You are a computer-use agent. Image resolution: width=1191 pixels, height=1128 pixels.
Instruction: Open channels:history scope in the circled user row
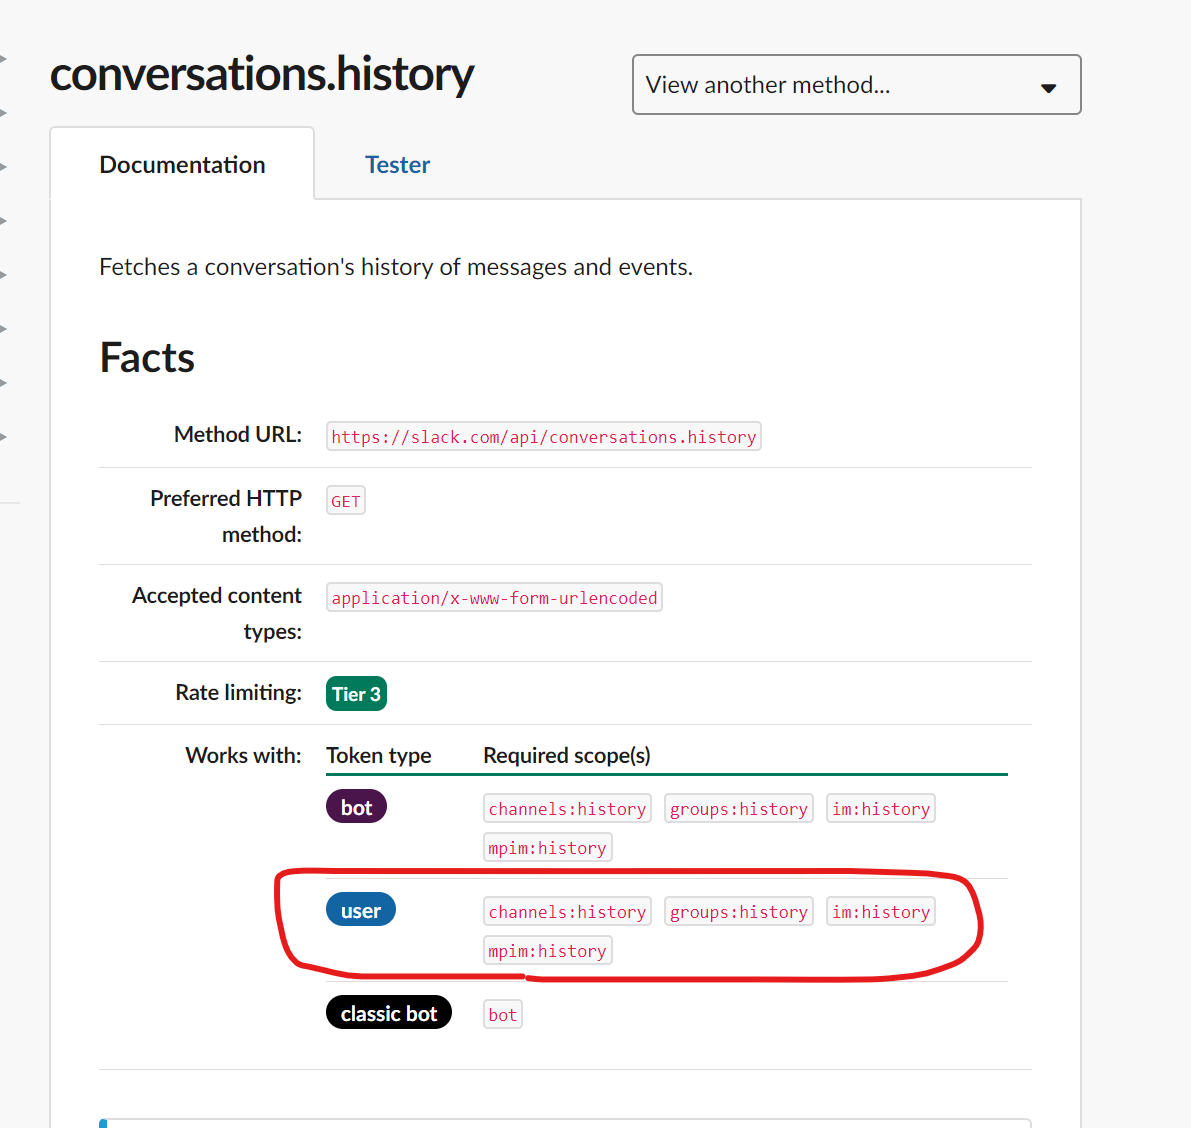tap(567, 911)
